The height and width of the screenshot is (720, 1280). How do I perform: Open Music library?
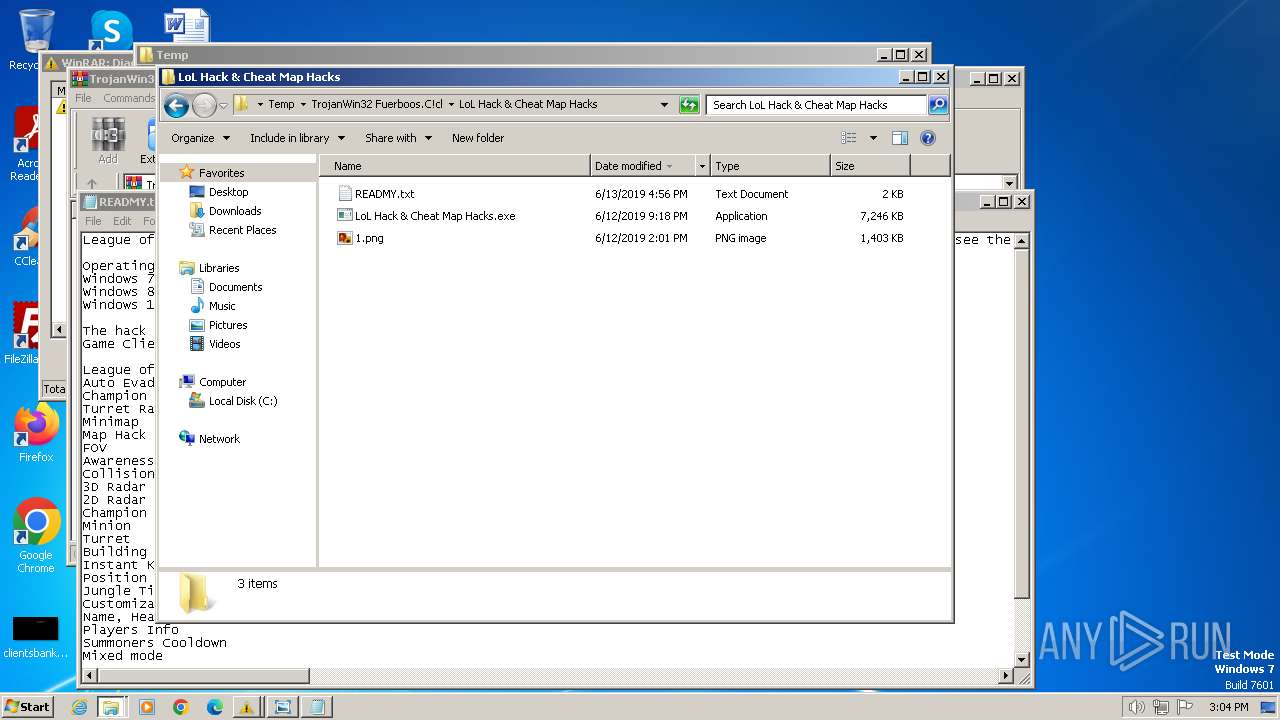click(222, 306)
